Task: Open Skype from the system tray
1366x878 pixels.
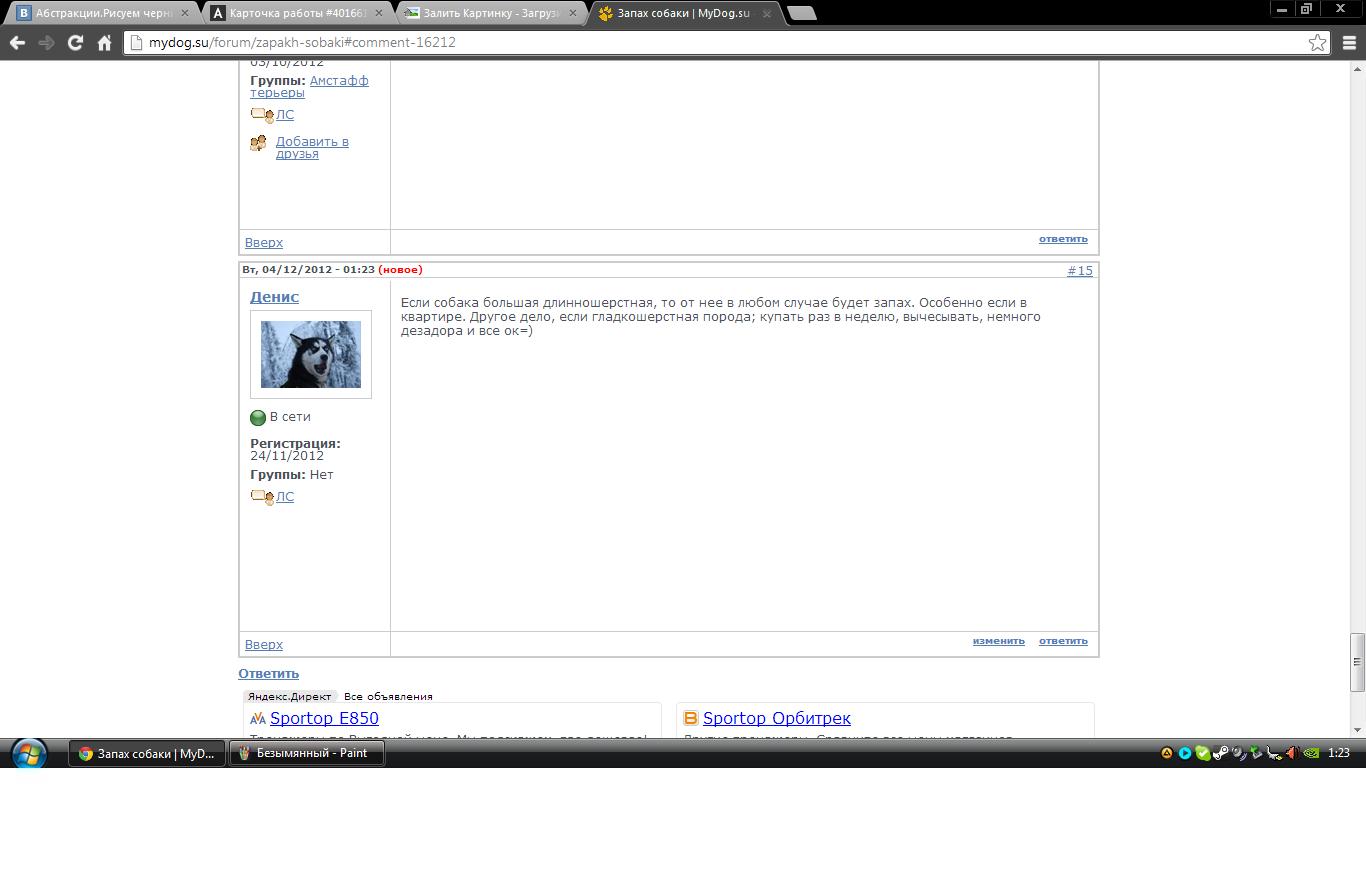Action: [1203, 753]
